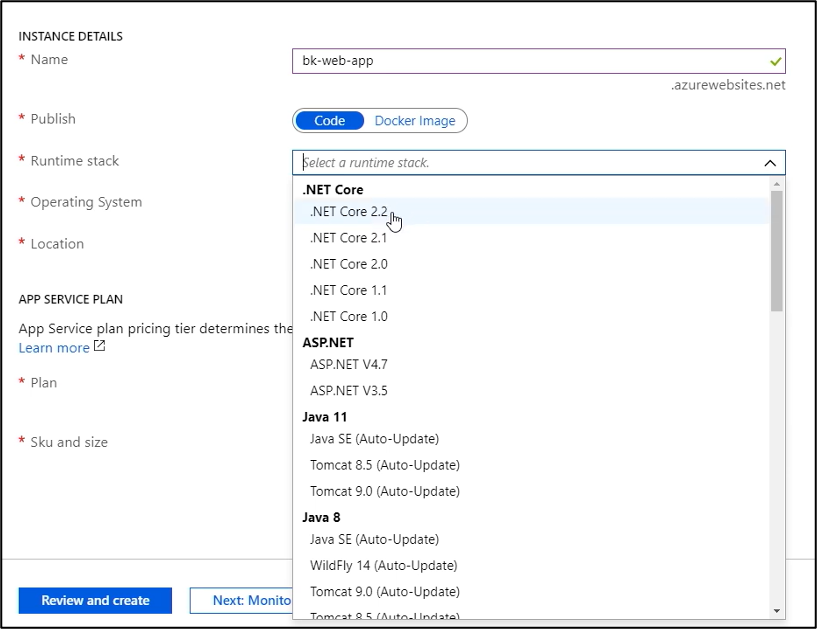Open the Learn more link
Image resolution: width=818 pixels, height=630 pixels.
click(54, 348)
